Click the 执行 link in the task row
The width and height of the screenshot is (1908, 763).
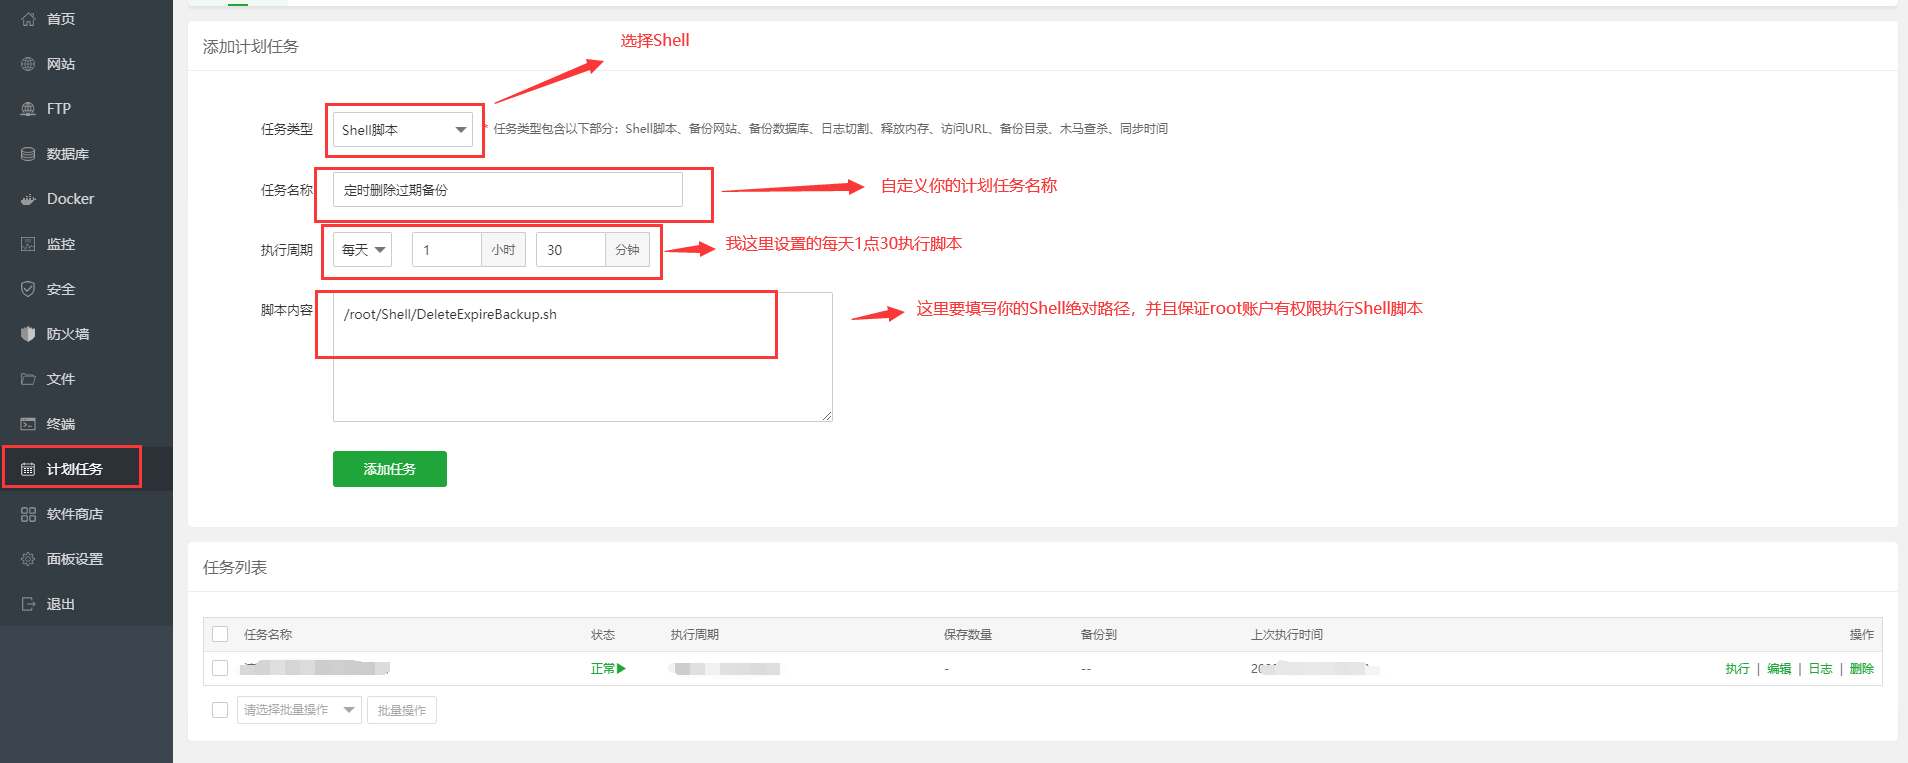coord(1737,669)
